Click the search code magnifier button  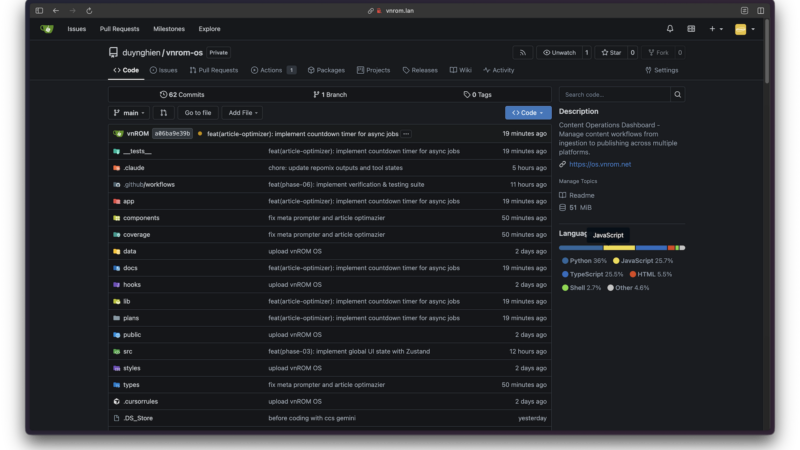pos(678,94)
